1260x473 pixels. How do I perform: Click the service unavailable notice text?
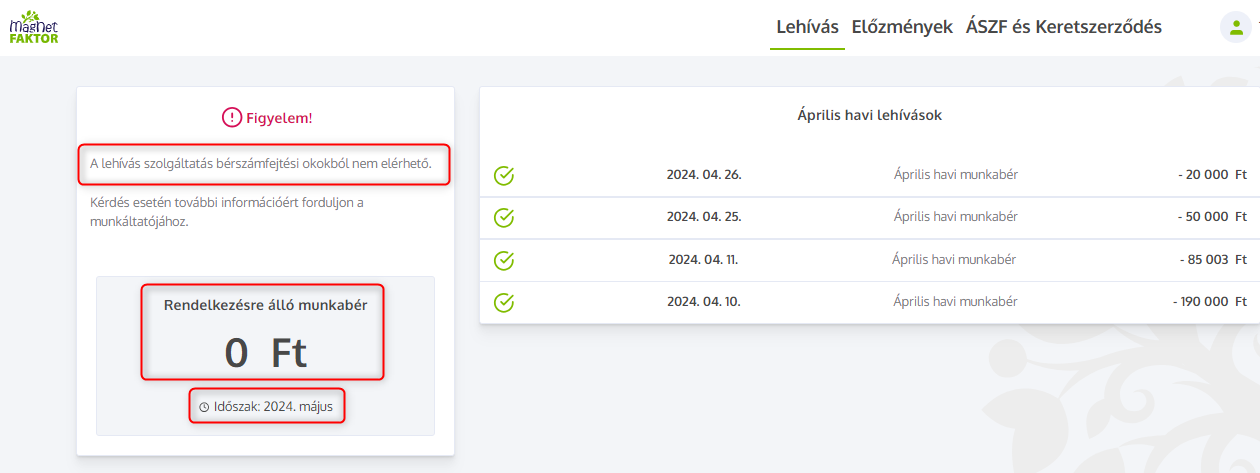[261, 163]
